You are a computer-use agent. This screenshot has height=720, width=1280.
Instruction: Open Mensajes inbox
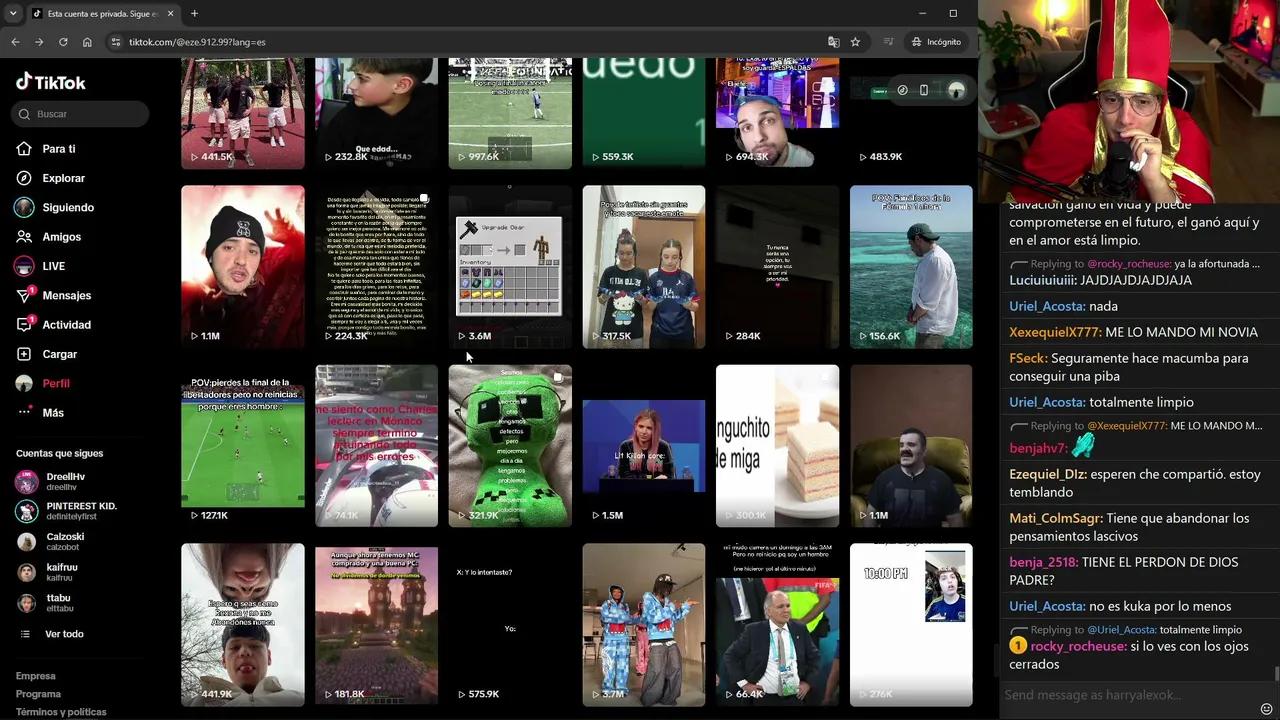pyautogui.click(x=66, y=295)
